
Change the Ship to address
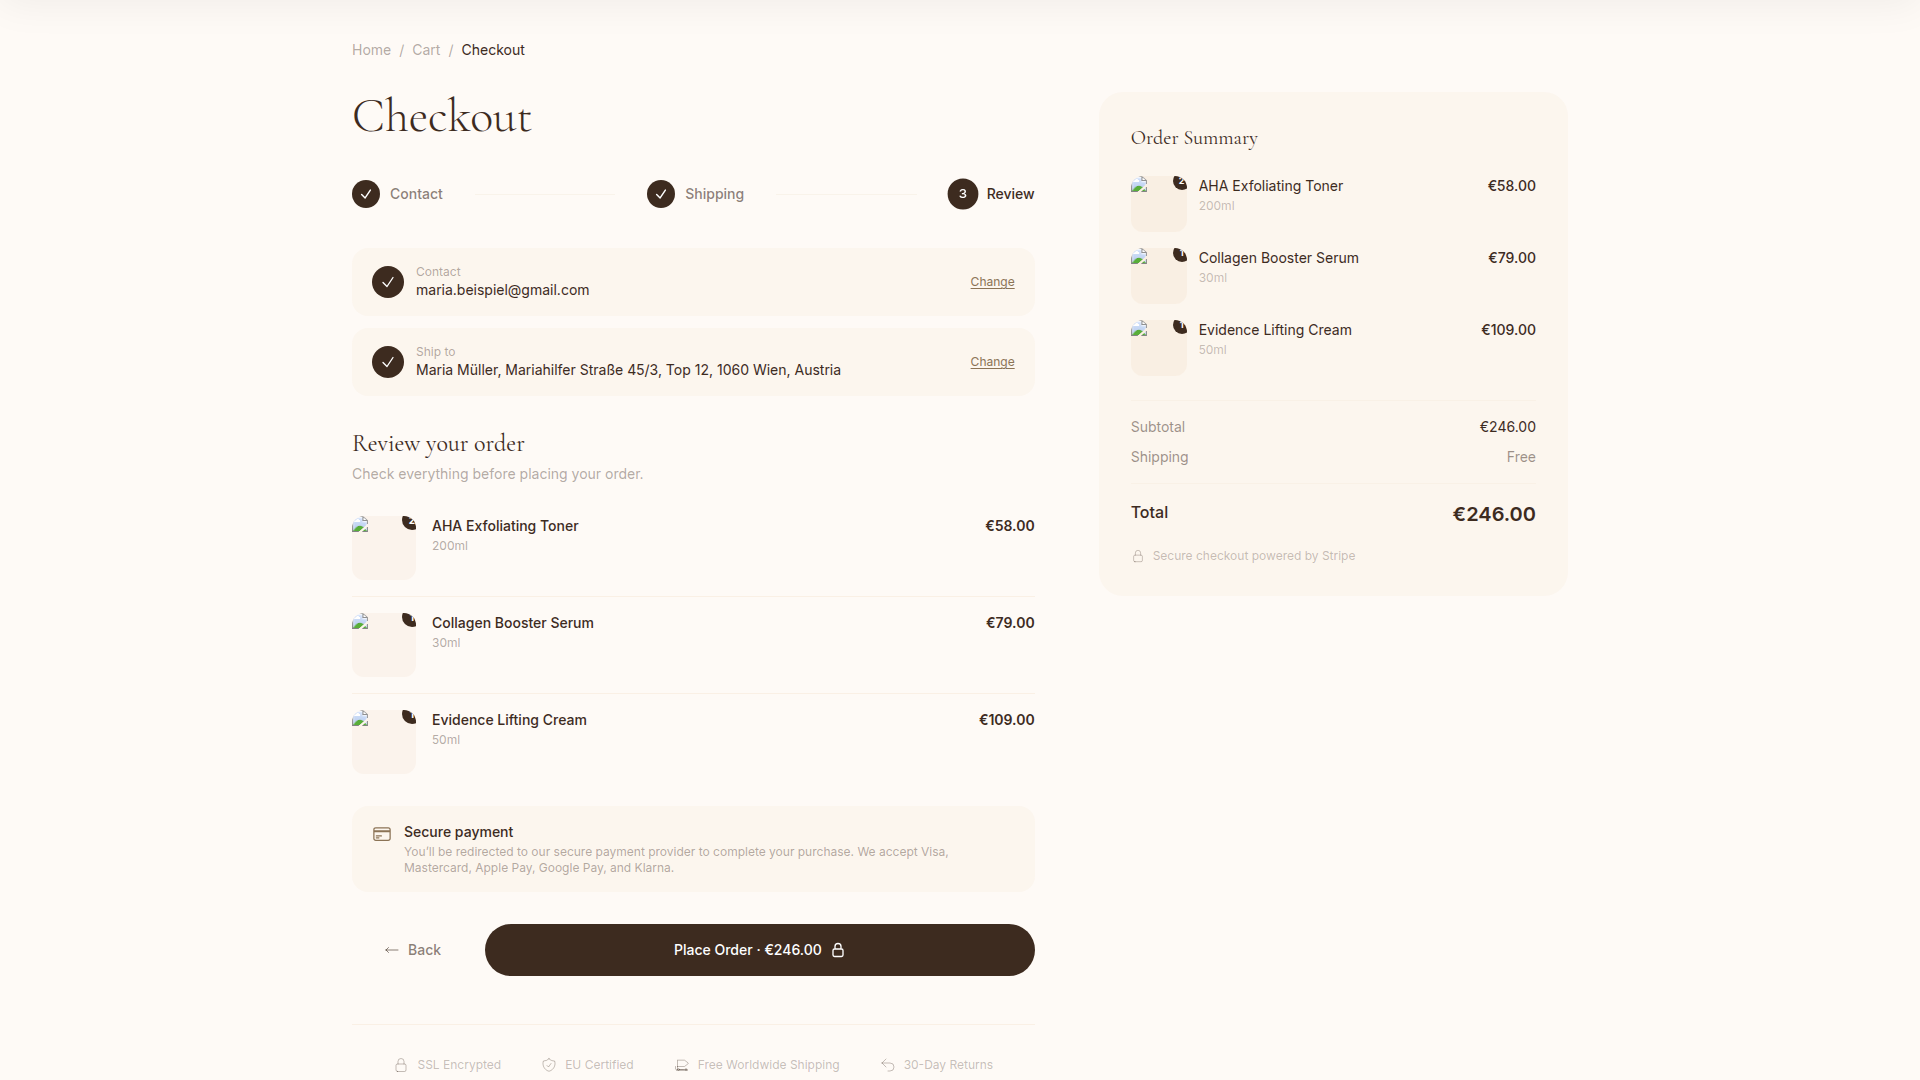coord(992,362)
